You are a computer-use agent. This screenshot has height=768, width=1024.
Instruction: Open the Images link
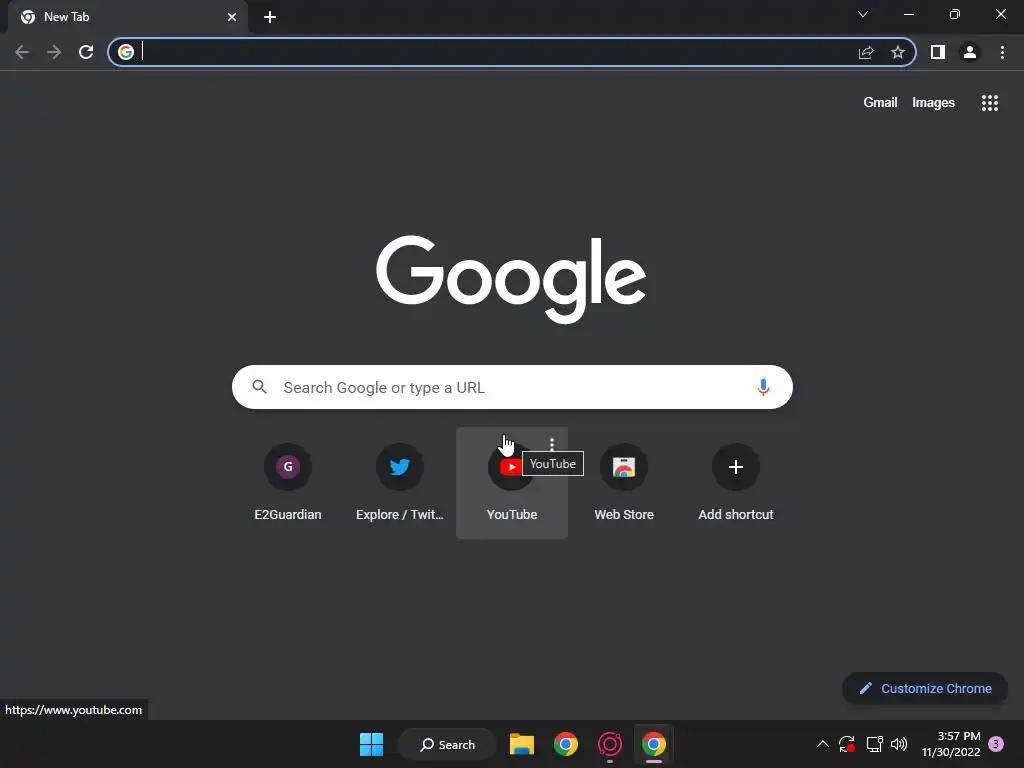pos(933,103)
